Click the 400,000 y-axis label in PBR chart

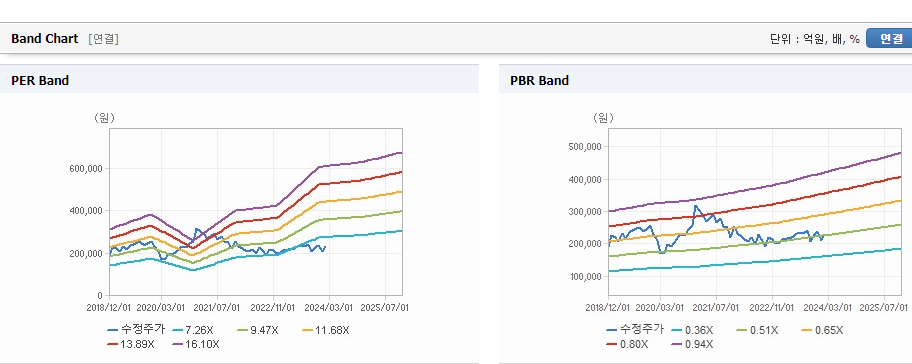coord(586,179)
